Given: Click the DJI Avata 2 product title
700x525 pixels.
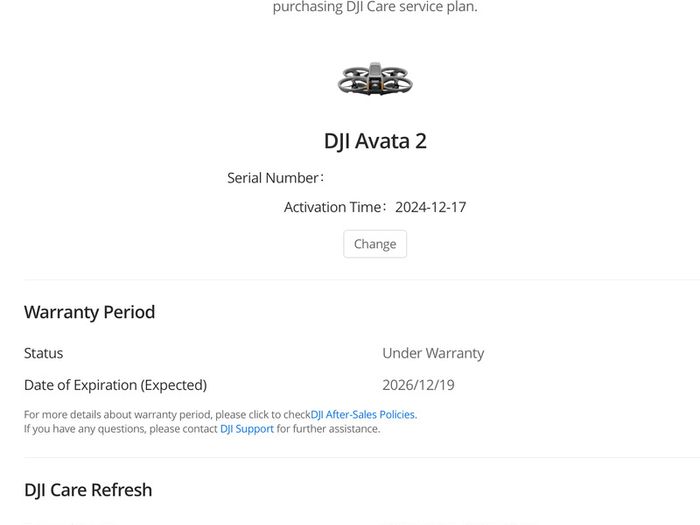Looking at the screenshot, I should (375, 141).
